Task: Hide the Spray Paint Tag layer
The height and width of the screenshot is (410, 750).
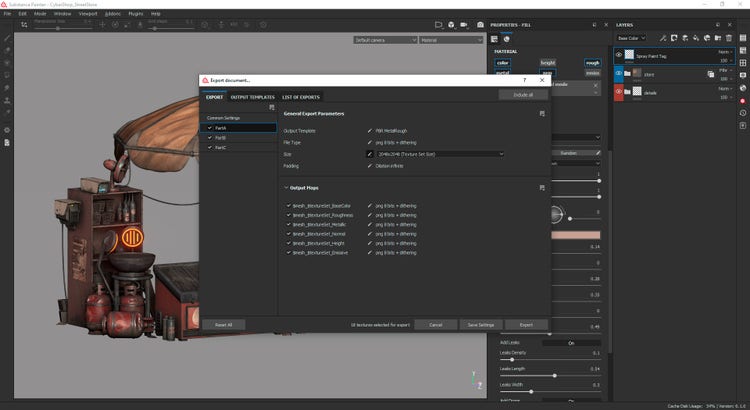Action: pyautogui.click(x=620, y=57)
